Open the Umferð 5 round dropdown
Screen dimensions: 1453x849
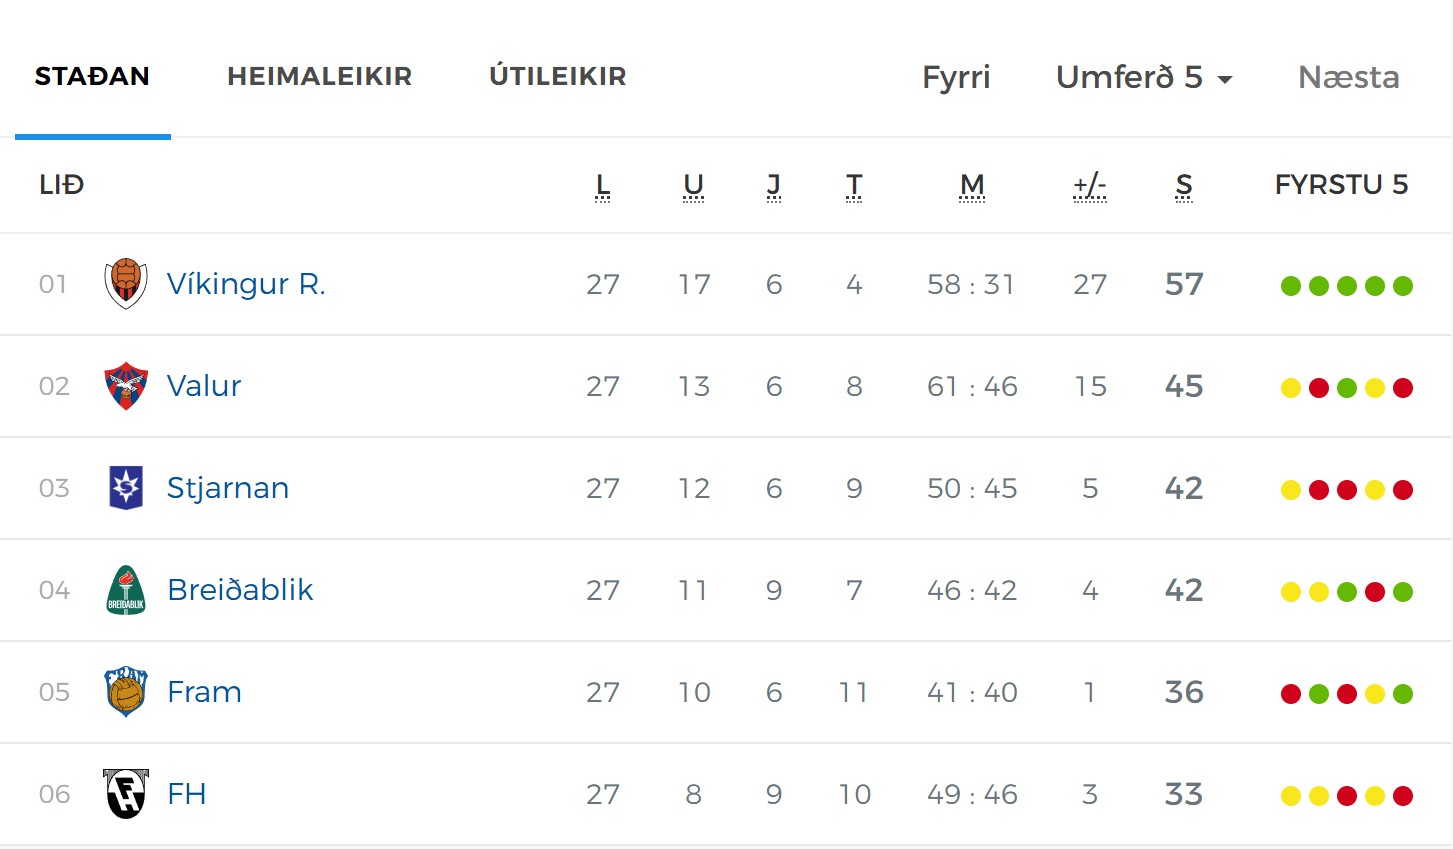tap(1143, 77)
